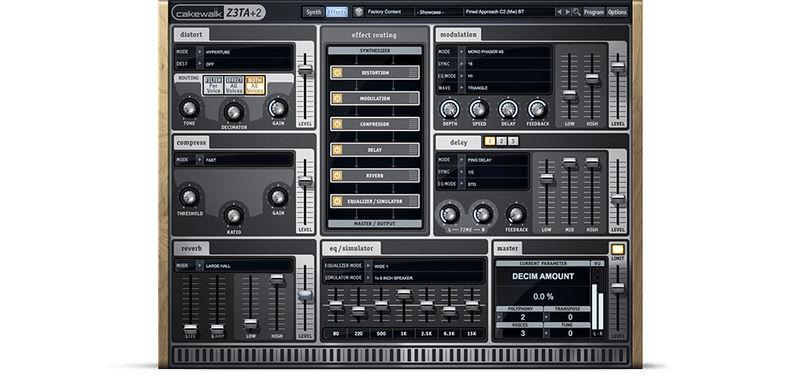Screen dimensions: 800x386
Task: Enable the Limit switch in master section
Action: tap(617, 249)
